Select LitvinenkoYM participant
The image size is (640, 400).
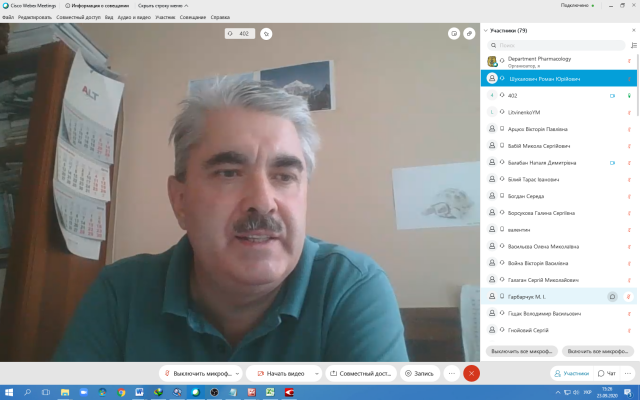(x=558, y=112)
